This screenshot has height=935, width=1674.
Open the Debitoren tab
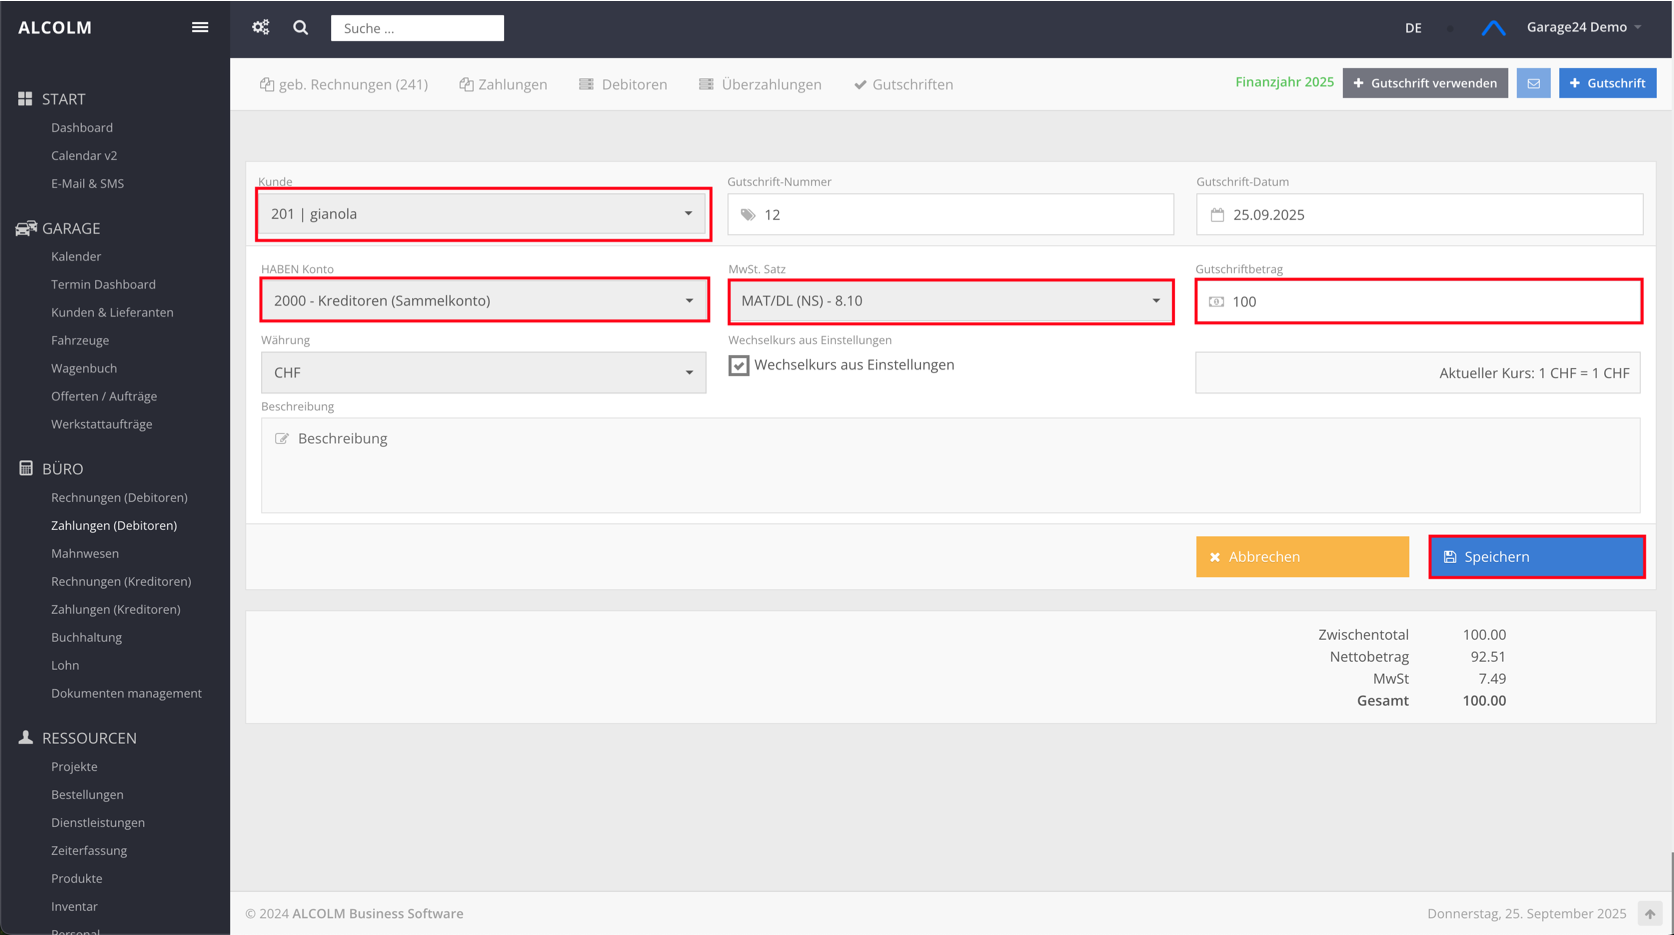point(623,84)
